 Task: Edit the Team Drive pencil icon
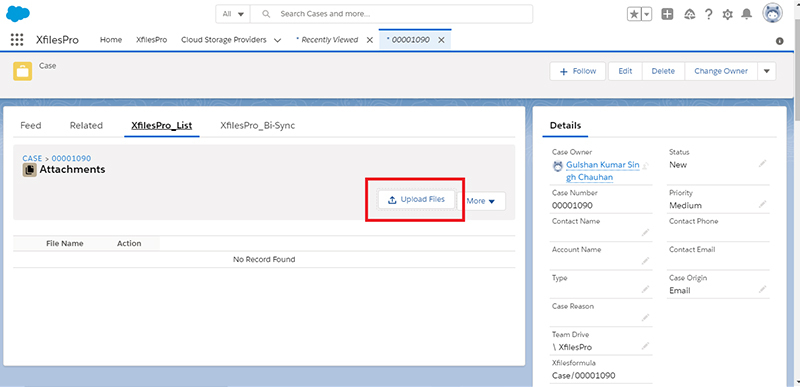coord(645,346)
